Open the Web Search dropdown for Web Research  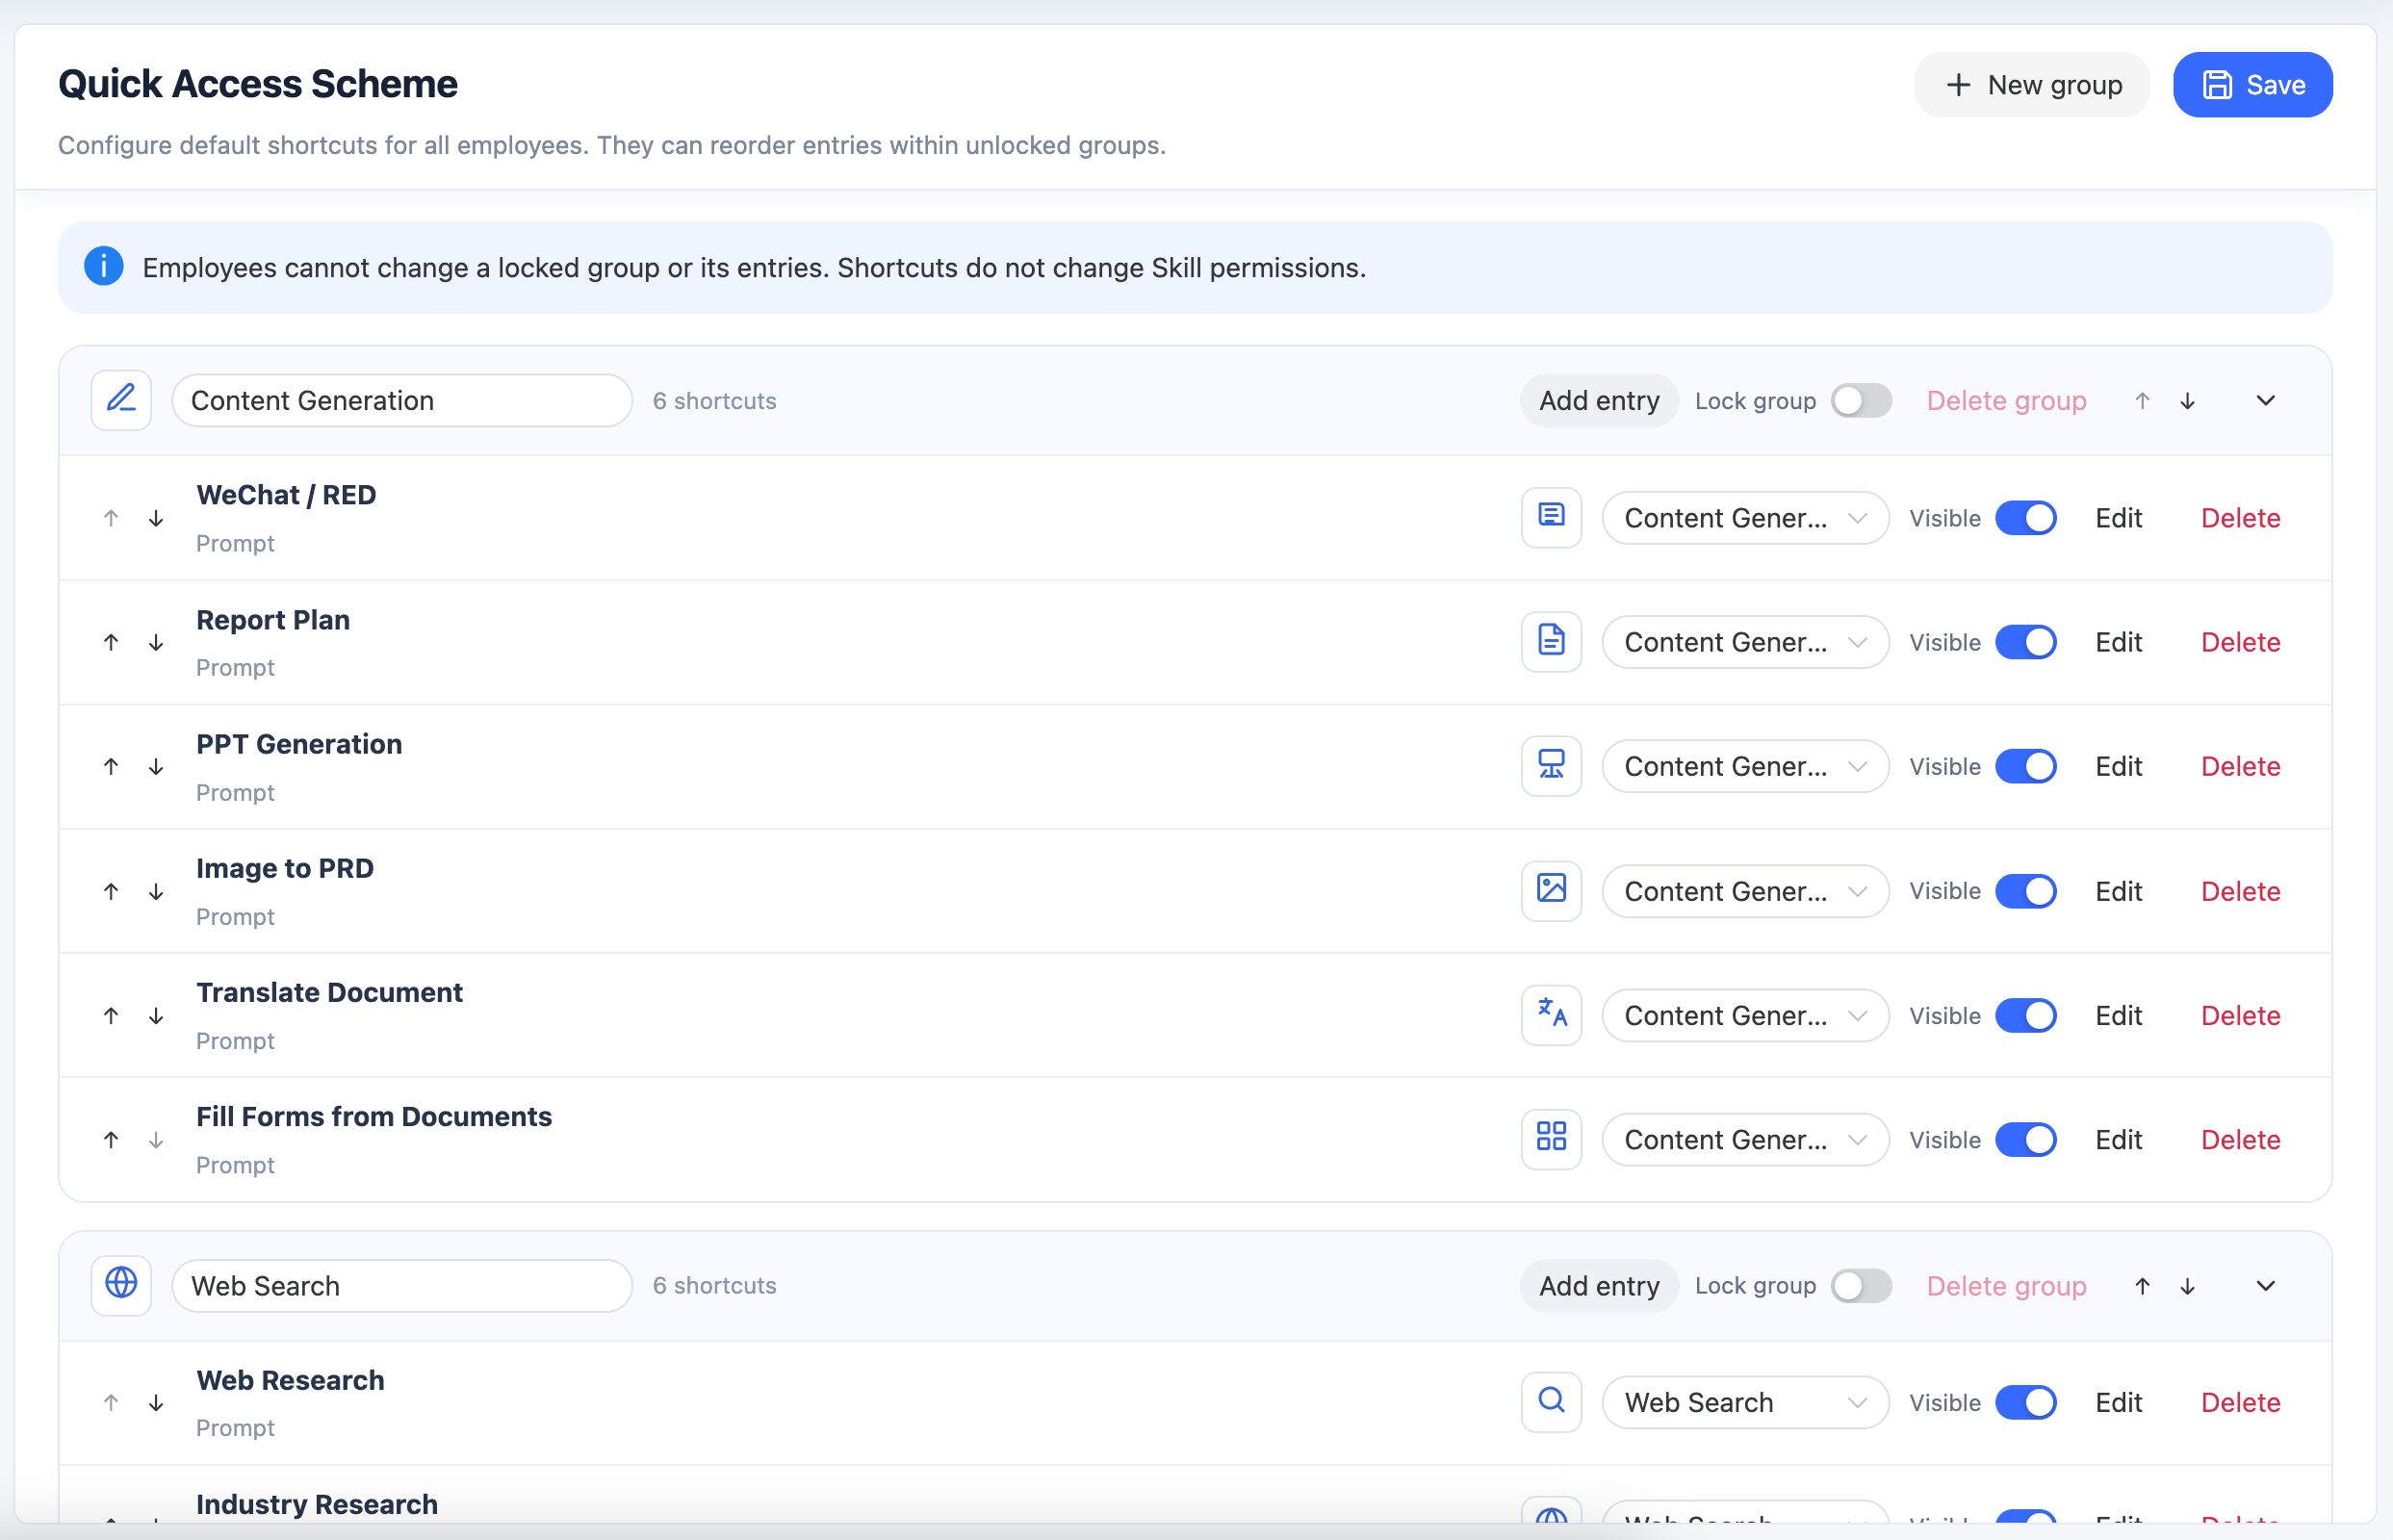(1745, 1403)
